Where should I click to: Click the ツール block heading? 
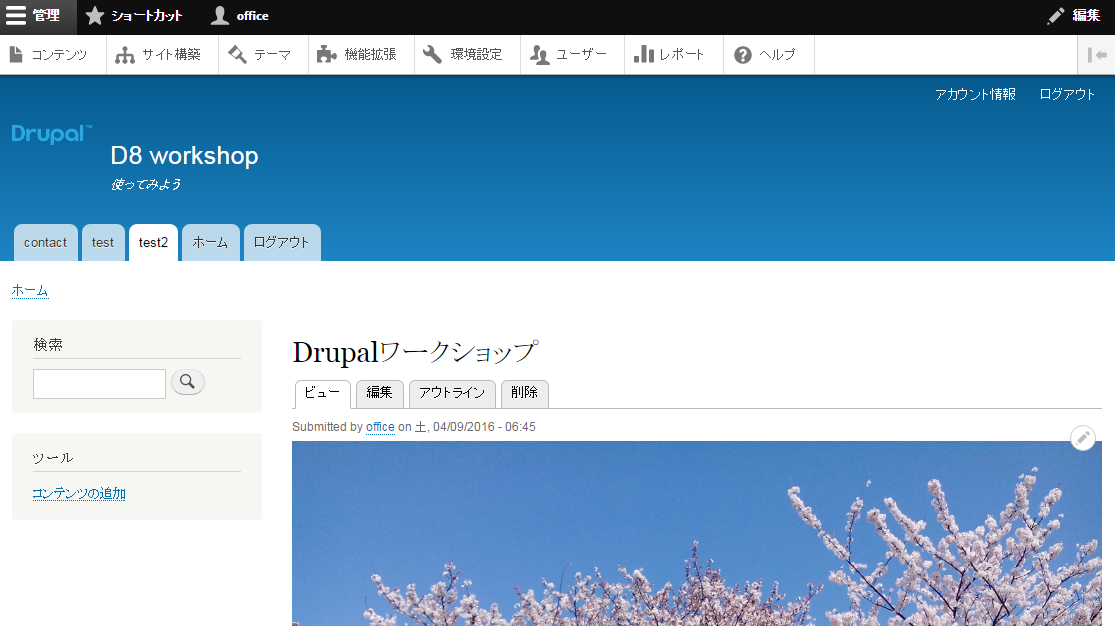(x=53, y=457)
